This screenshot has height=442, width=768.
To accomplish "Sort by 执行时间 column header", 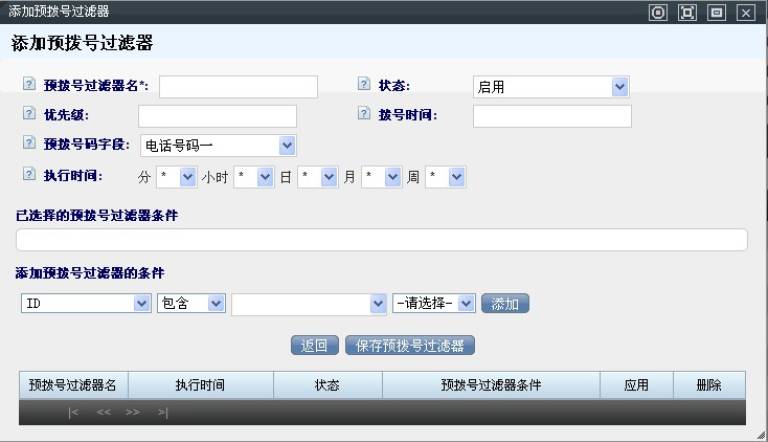I will (200, 385).
